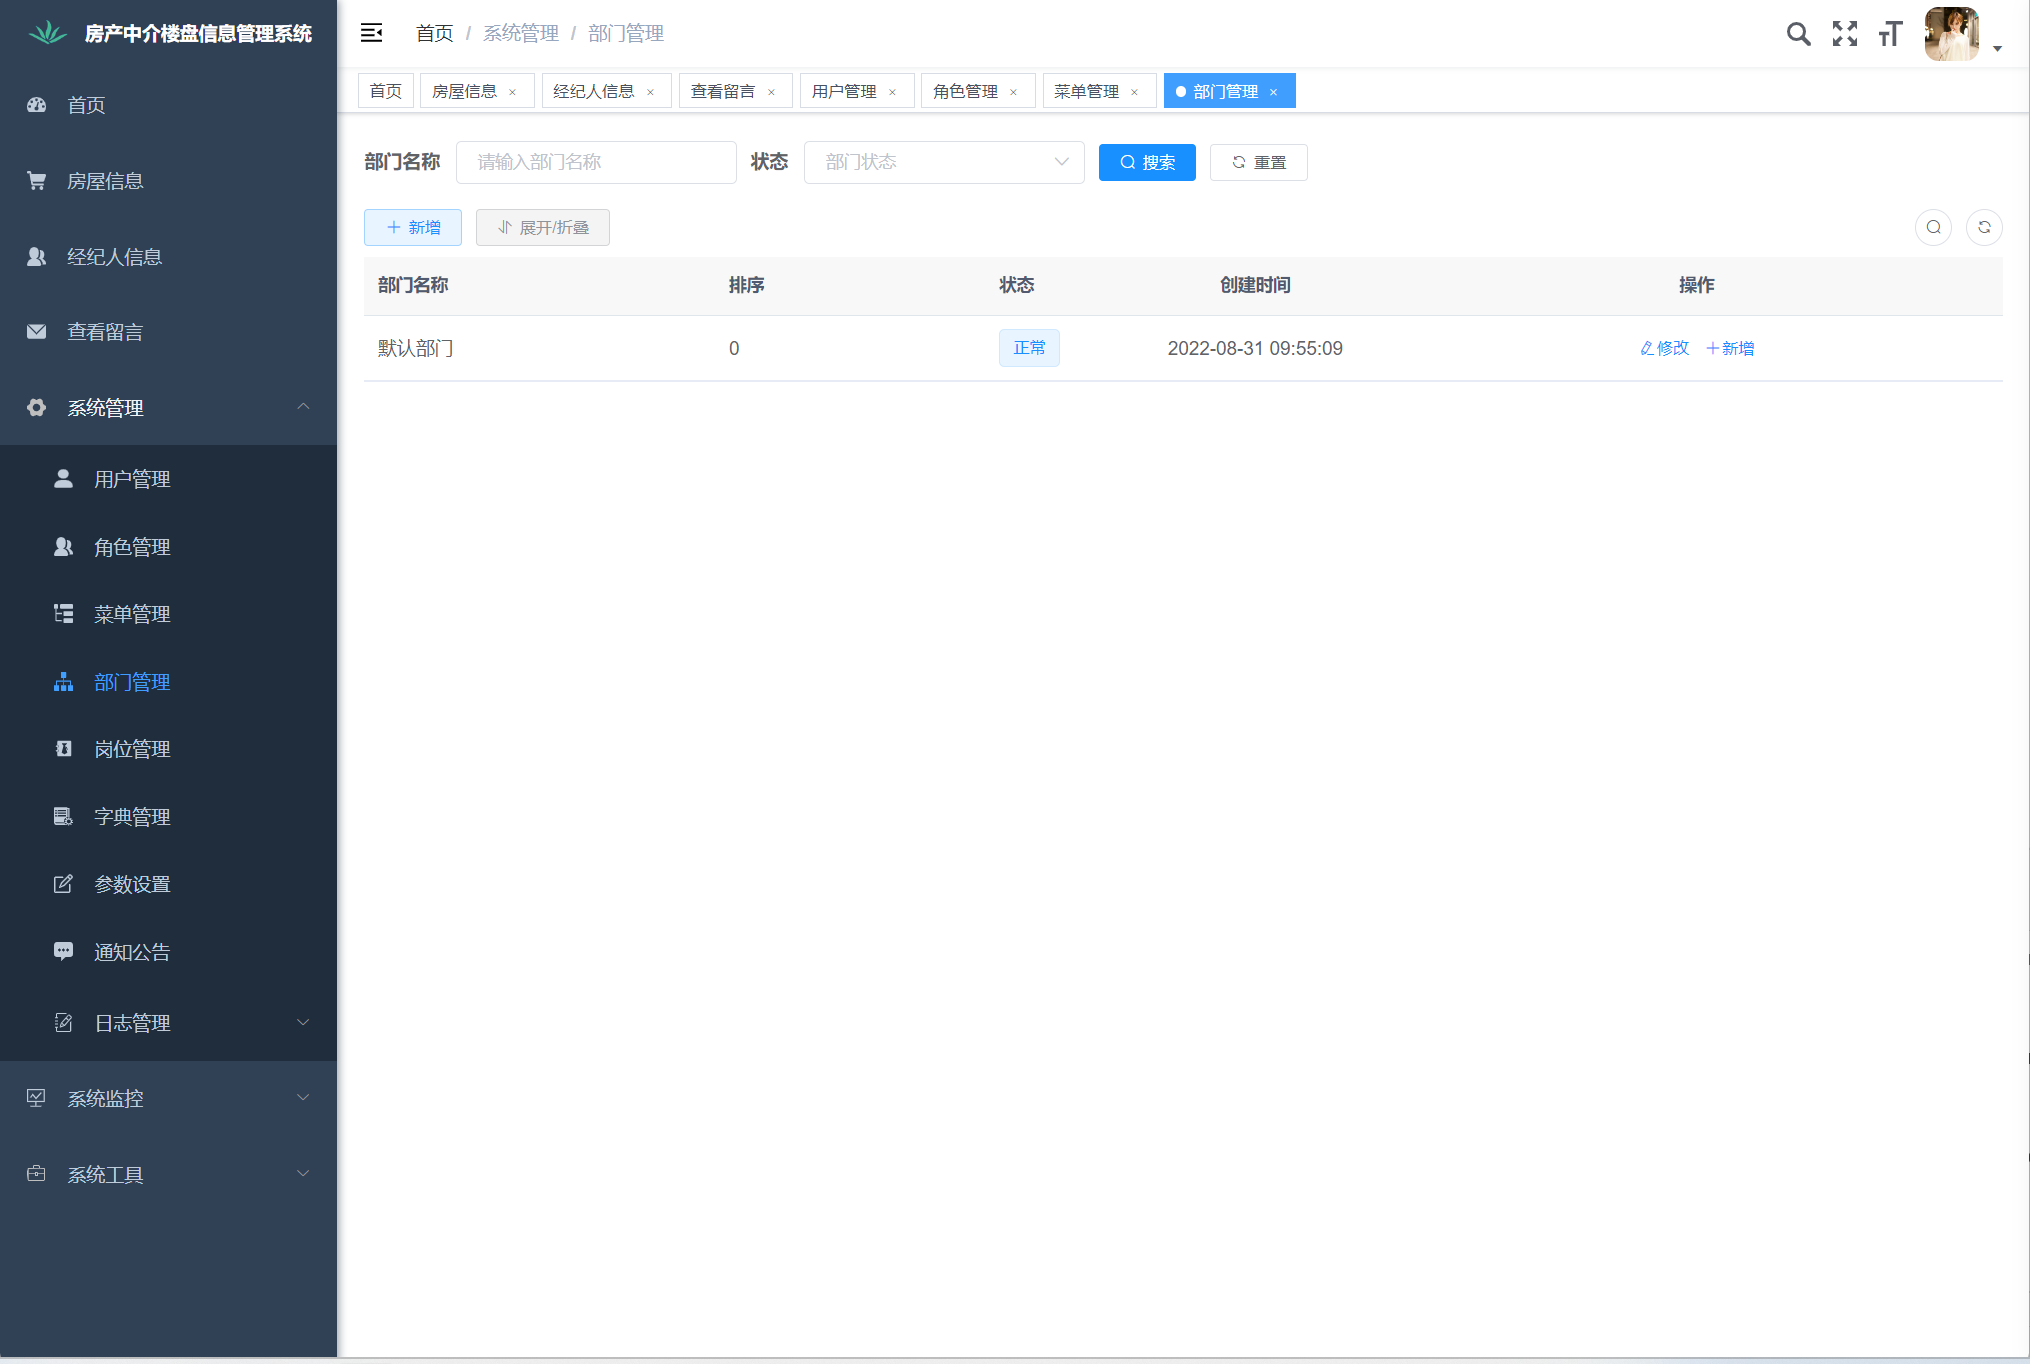Close the 房屋信息 tab with its x
The image size is (2030, 1364).
[x=513, y=92]
